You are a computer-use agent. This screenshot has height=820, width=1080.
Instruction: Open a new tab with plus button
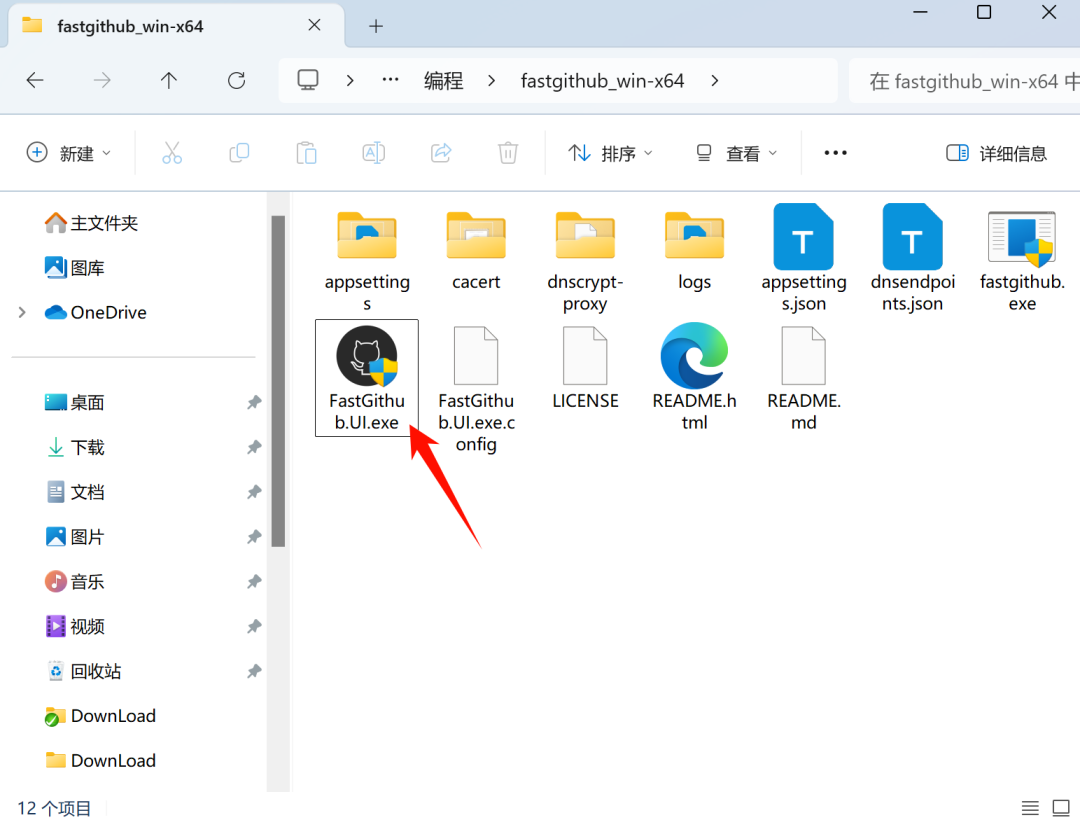pyautogui.click(x=376, y=26)
